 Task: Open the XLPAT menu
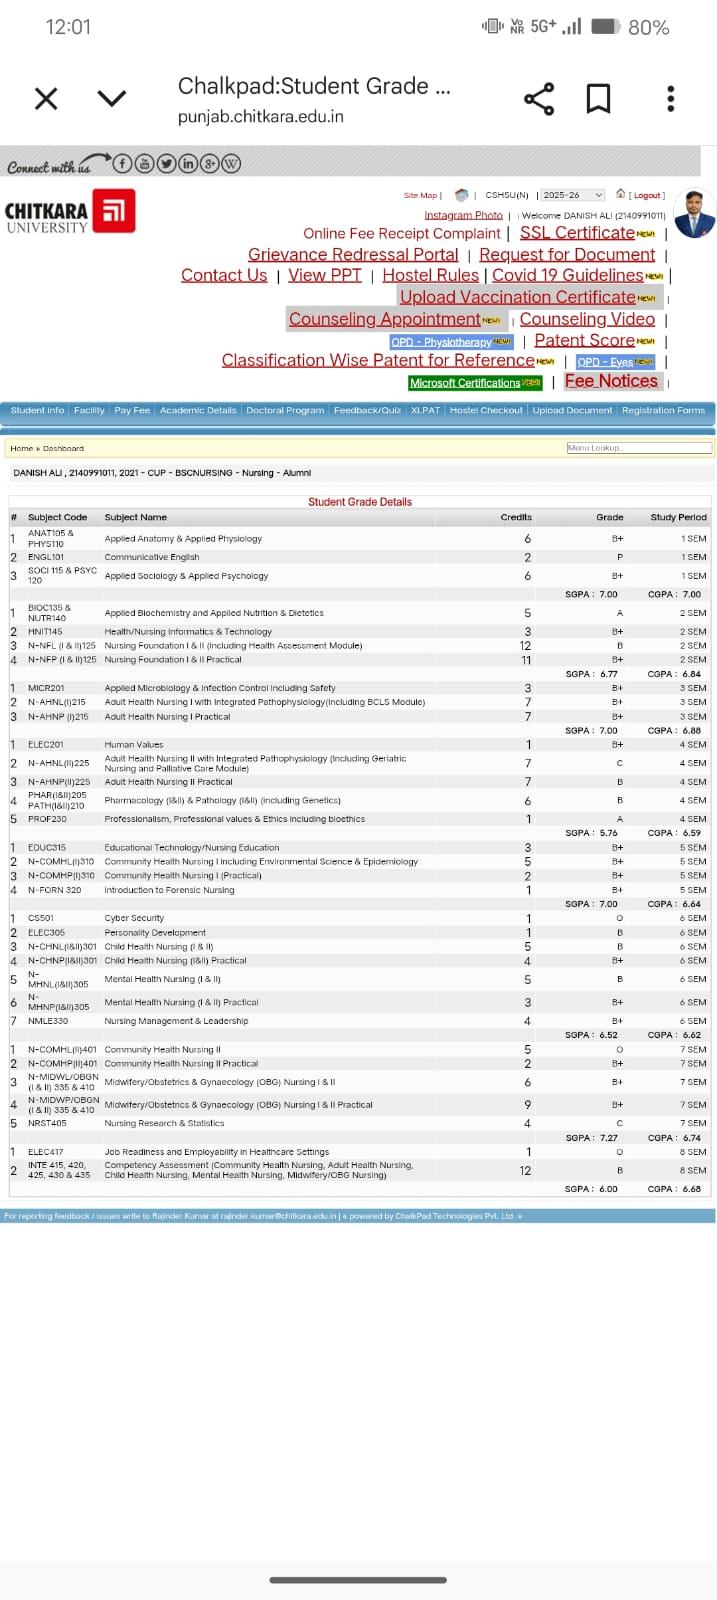[x=425, y=410]
